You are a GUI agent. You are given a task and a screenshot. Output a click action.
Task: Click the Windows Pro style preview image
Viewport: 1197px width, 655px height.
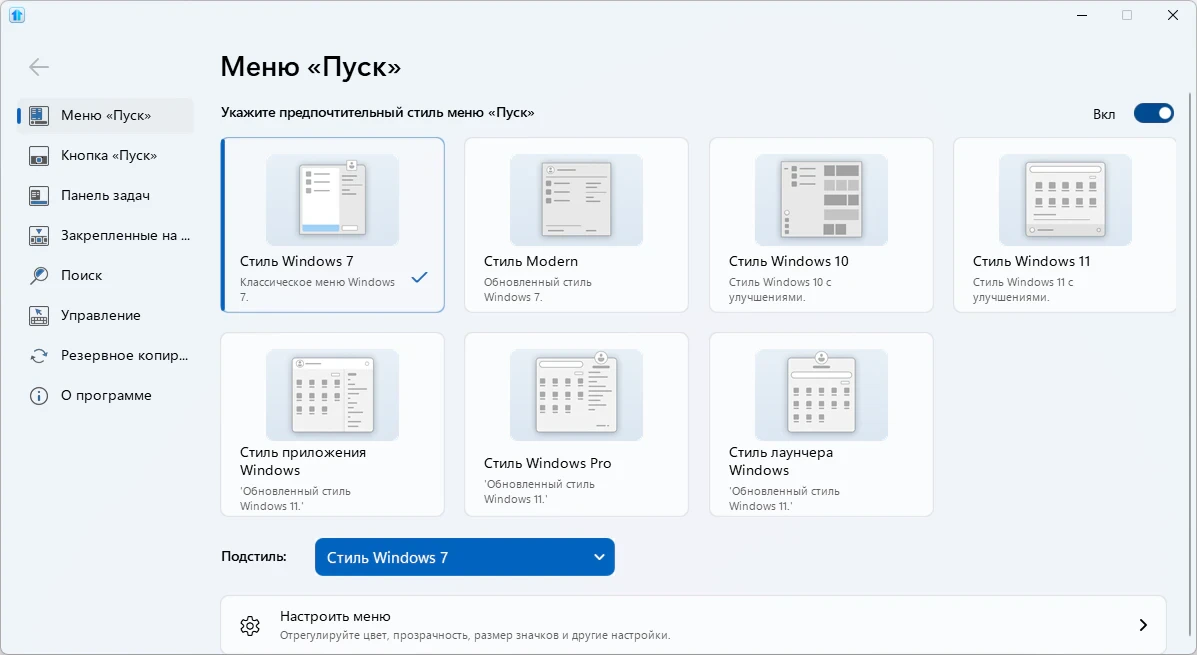click(x=576, y=395)
